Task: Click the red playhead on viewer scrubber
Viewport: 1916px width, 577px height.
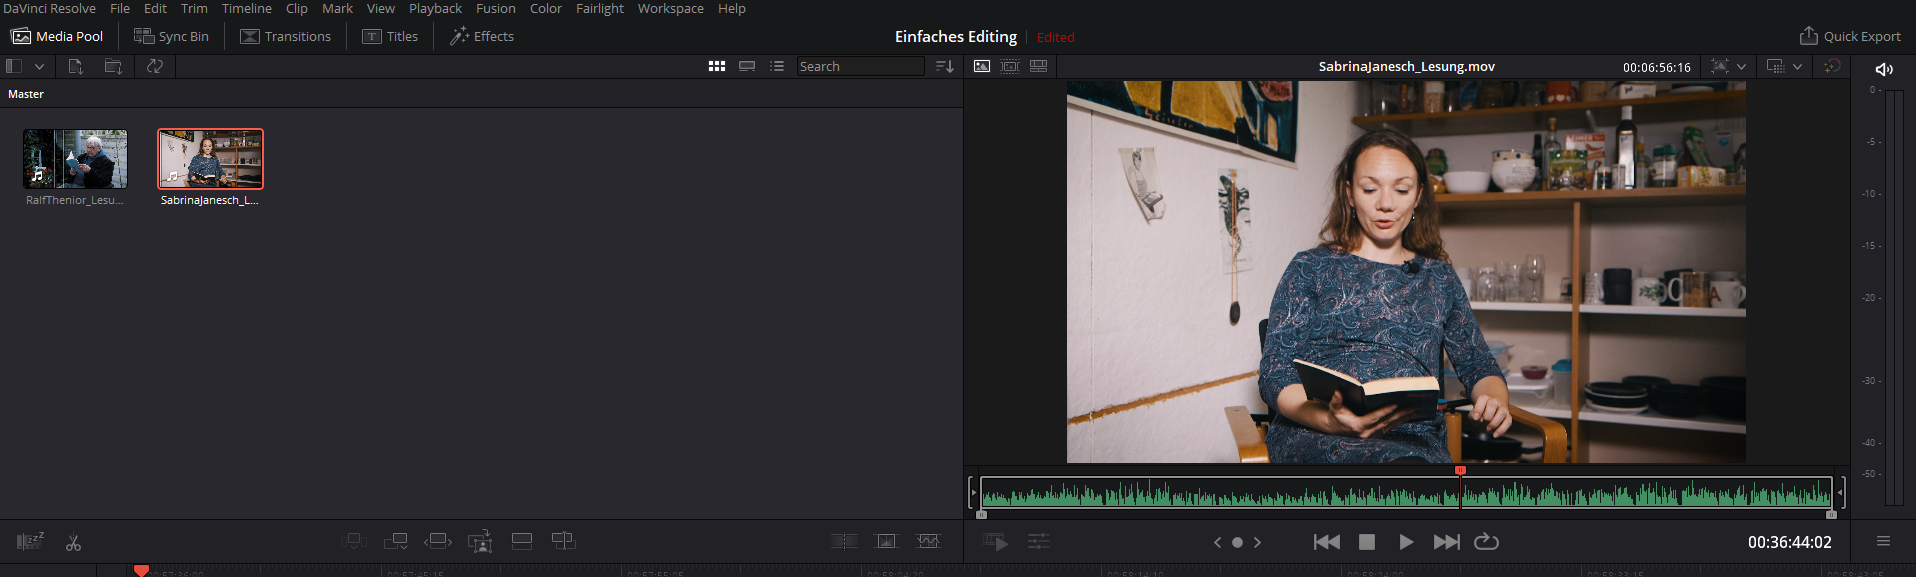Action: point(1460,470)
